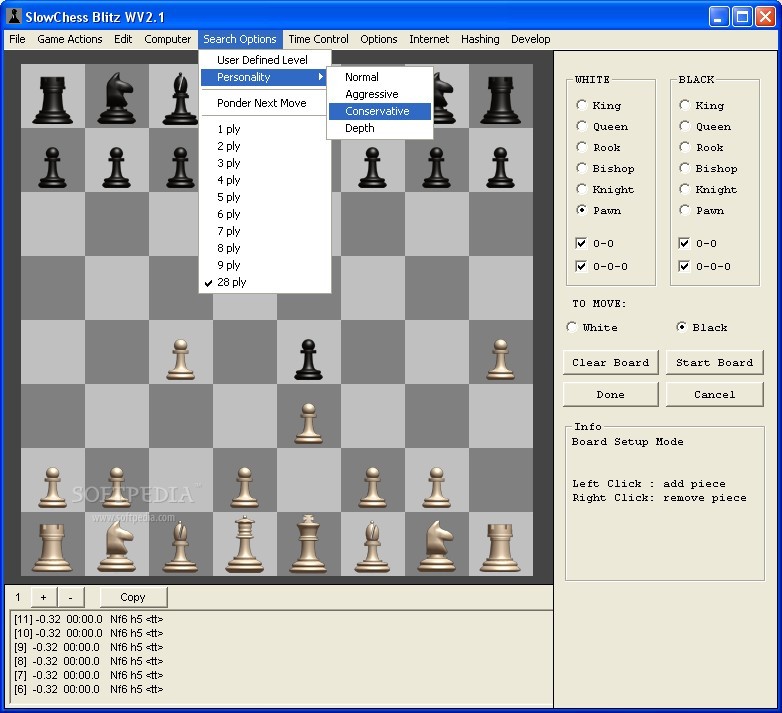Click the white queen on d1
The width and height of the screenshot is (782, 713).
pos(244,544)
